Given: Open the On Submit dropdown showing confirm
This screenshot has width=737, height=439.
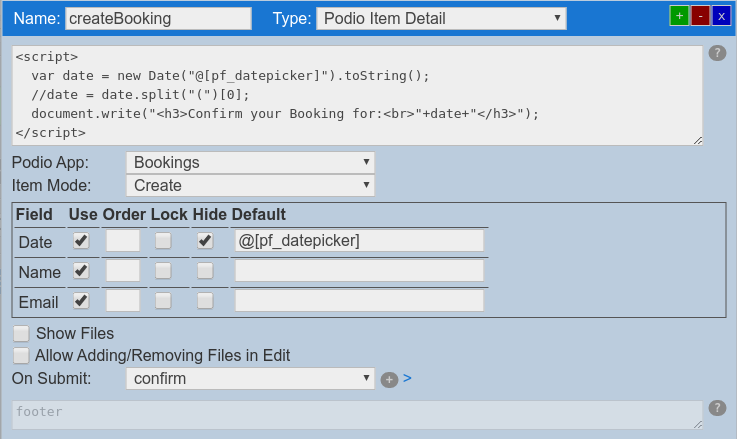Looking at the screenshot, I should click(x=251, y=378).
